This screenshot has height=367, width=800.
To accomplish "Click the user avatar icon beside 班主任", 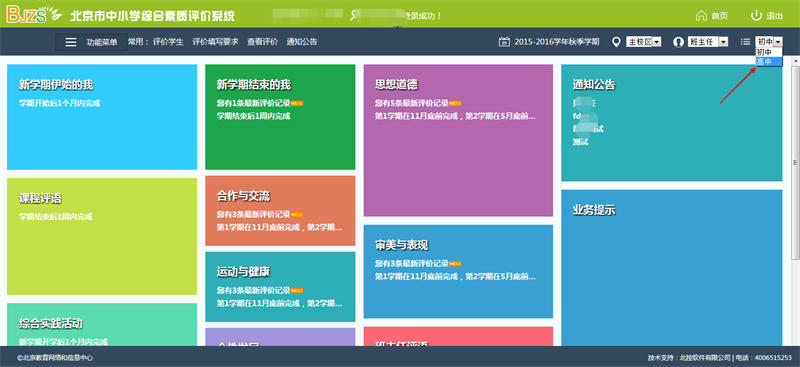I will pos(678,42).
